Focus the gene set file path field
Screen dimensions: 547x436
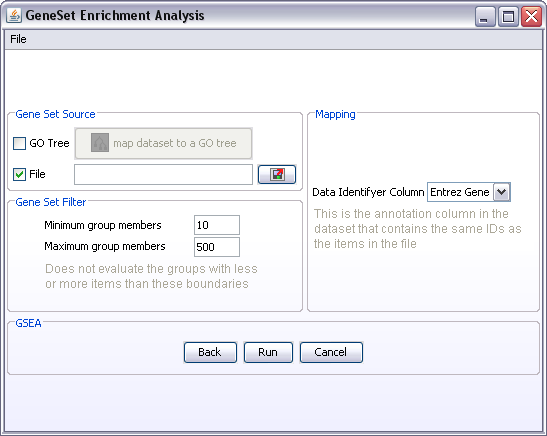tap(163, 174)
